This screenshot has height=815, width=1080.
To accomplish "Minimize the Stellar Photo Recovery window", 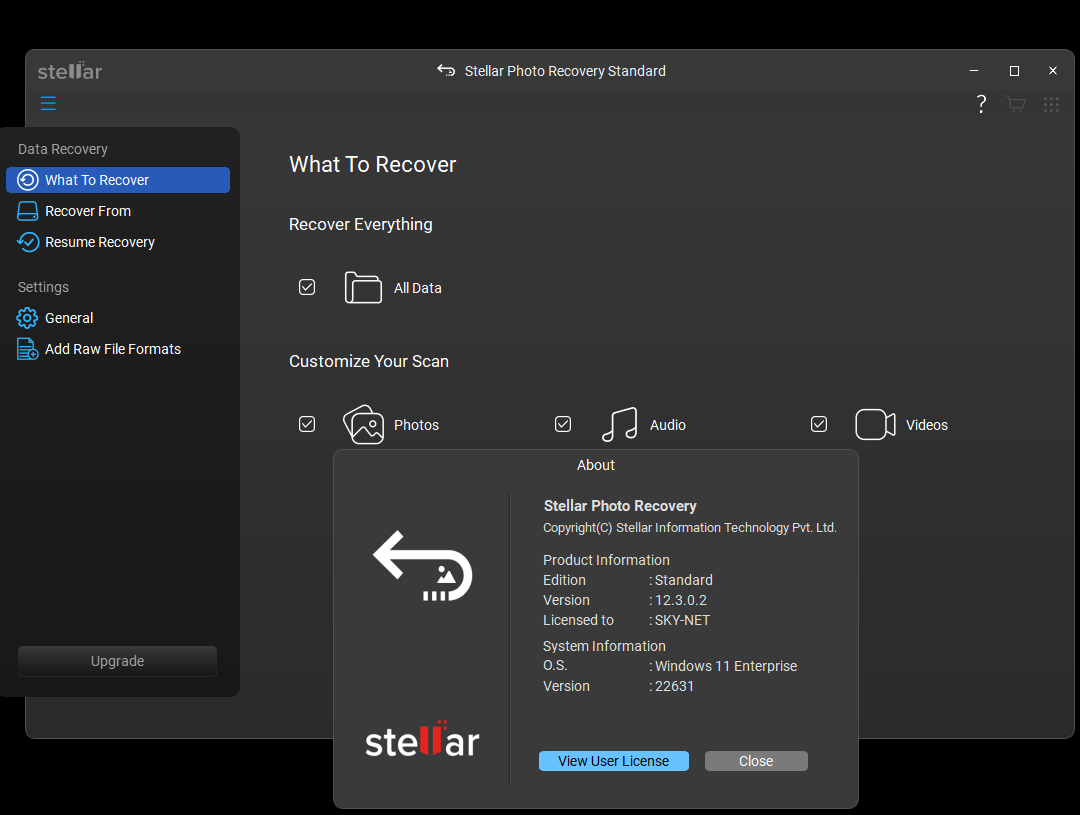I will pyautogui.click(x=974, y=70).
